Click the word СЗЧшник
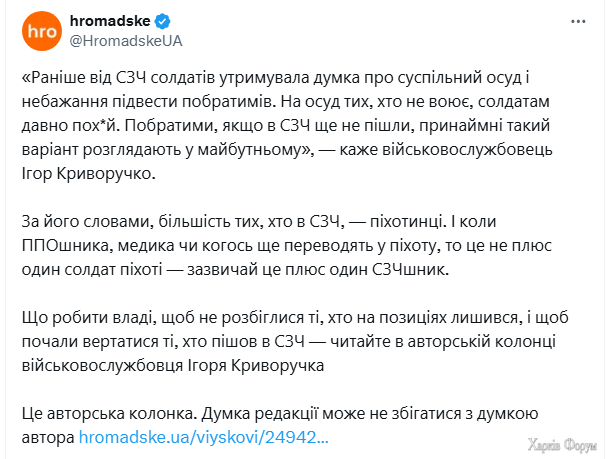 (x=410, y=269)
